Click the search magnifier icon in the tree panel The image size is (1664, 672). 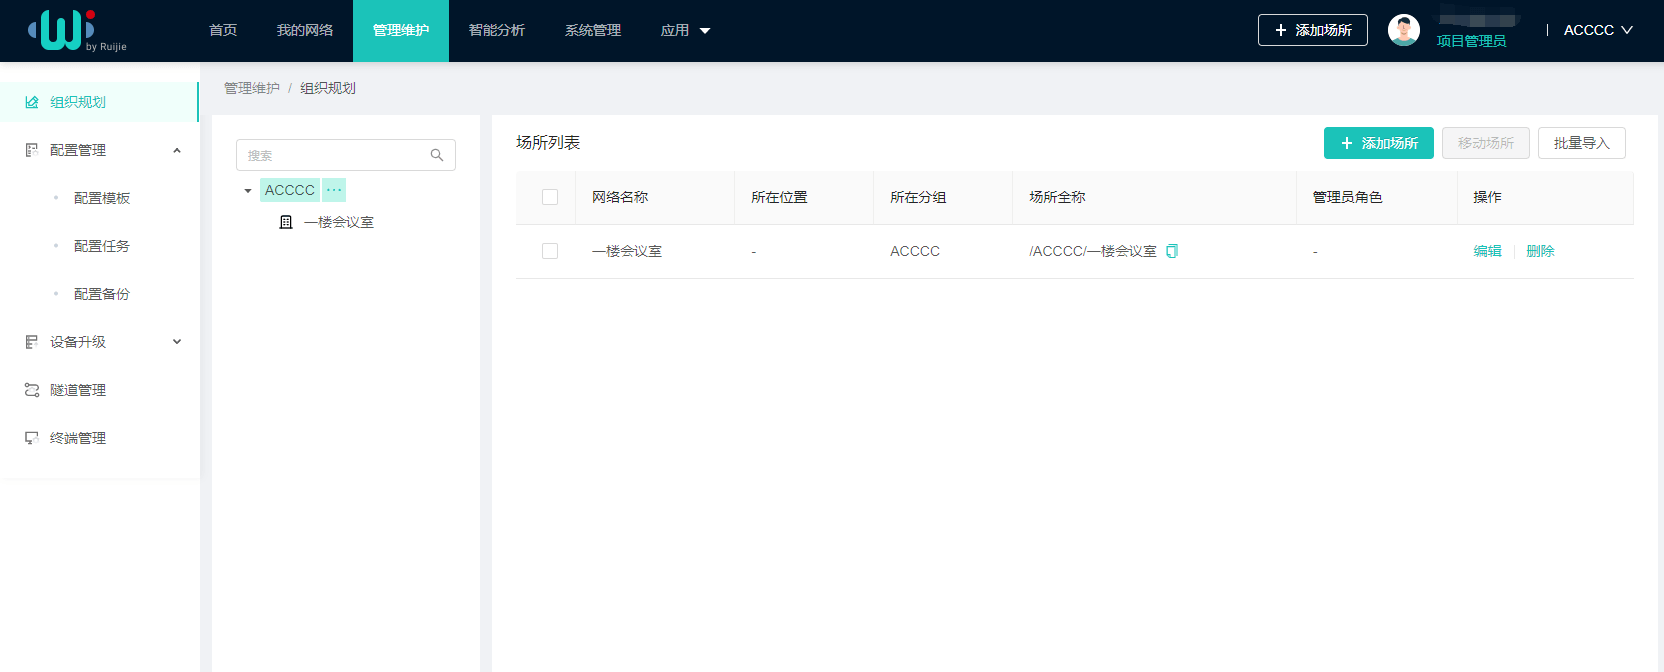(x=437, y=155)
